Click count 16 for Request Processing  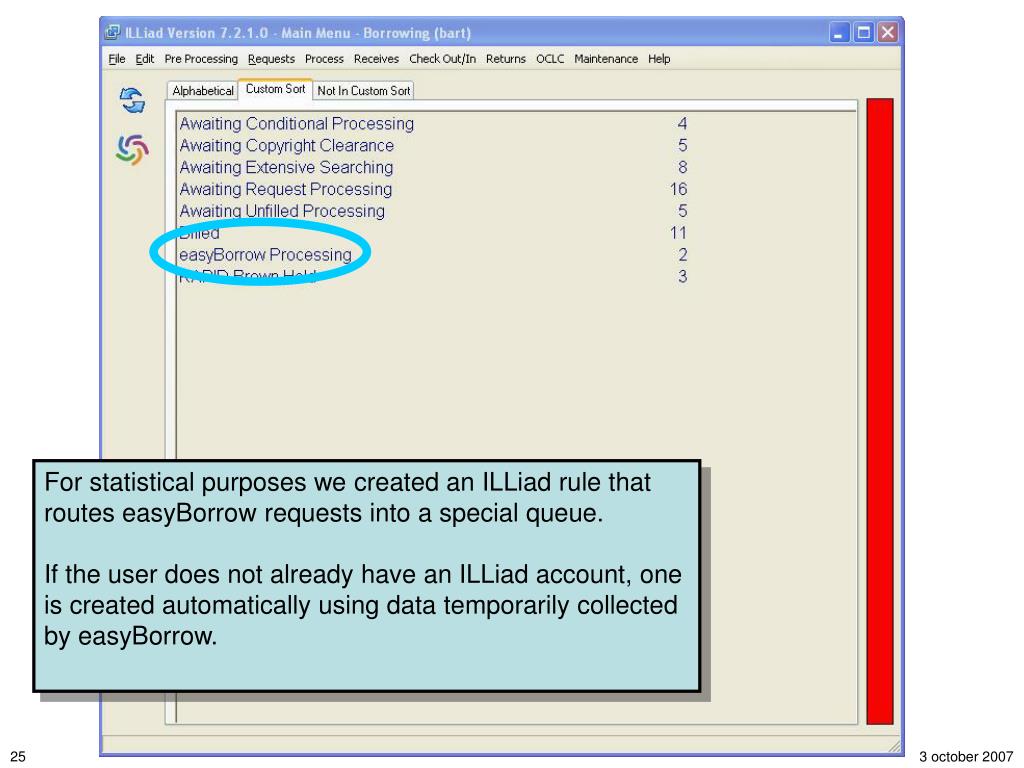click(x=678, y=189)
